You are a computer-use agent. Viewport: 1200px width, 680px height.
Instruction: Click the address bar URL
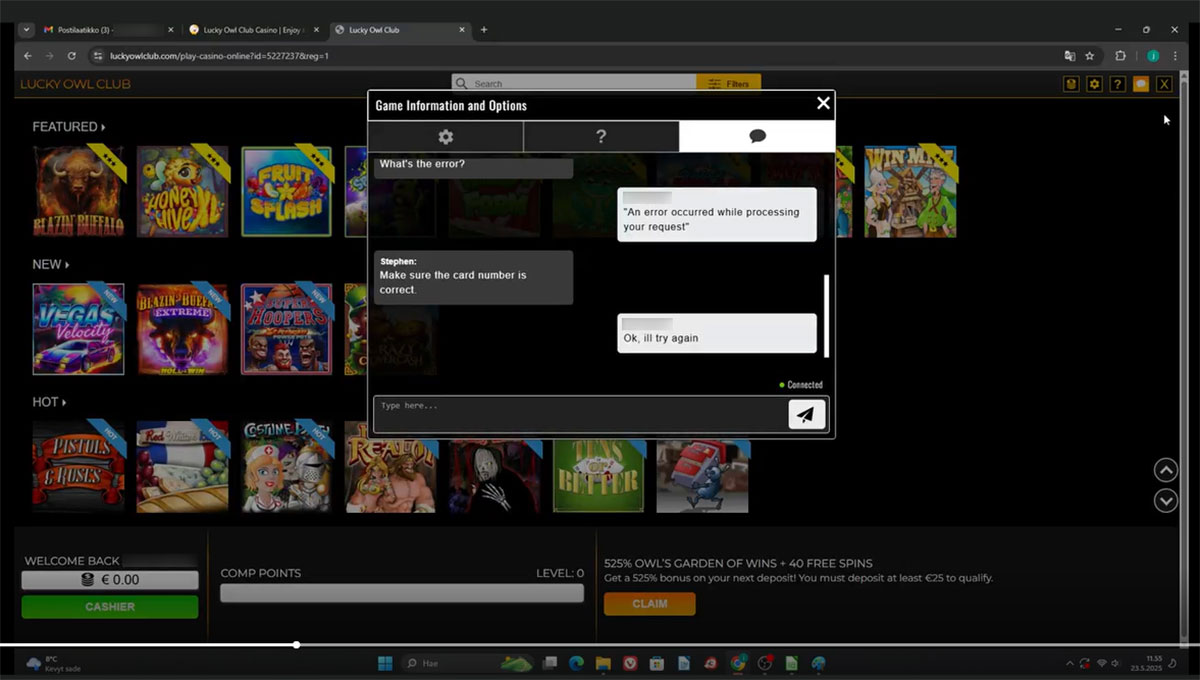click(219, 56)
